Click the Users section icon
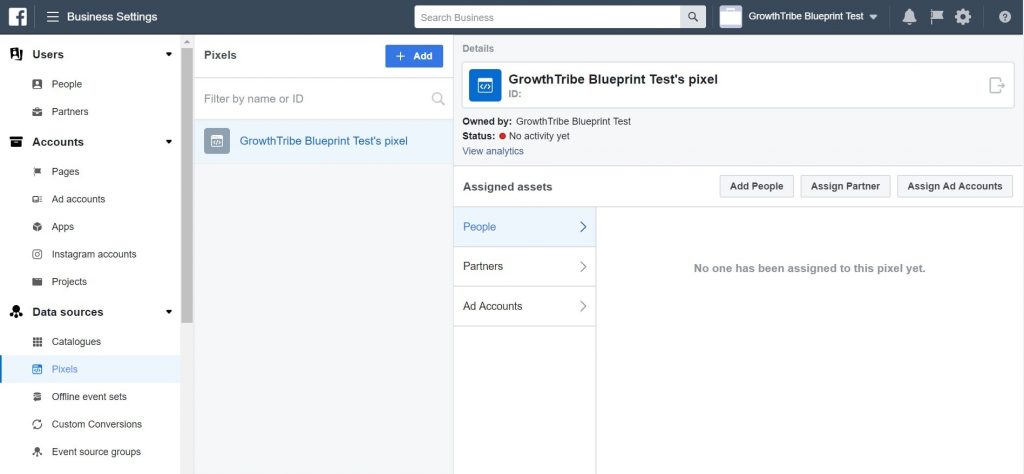This screenshot has height=474, width=1024. point(16,54)
